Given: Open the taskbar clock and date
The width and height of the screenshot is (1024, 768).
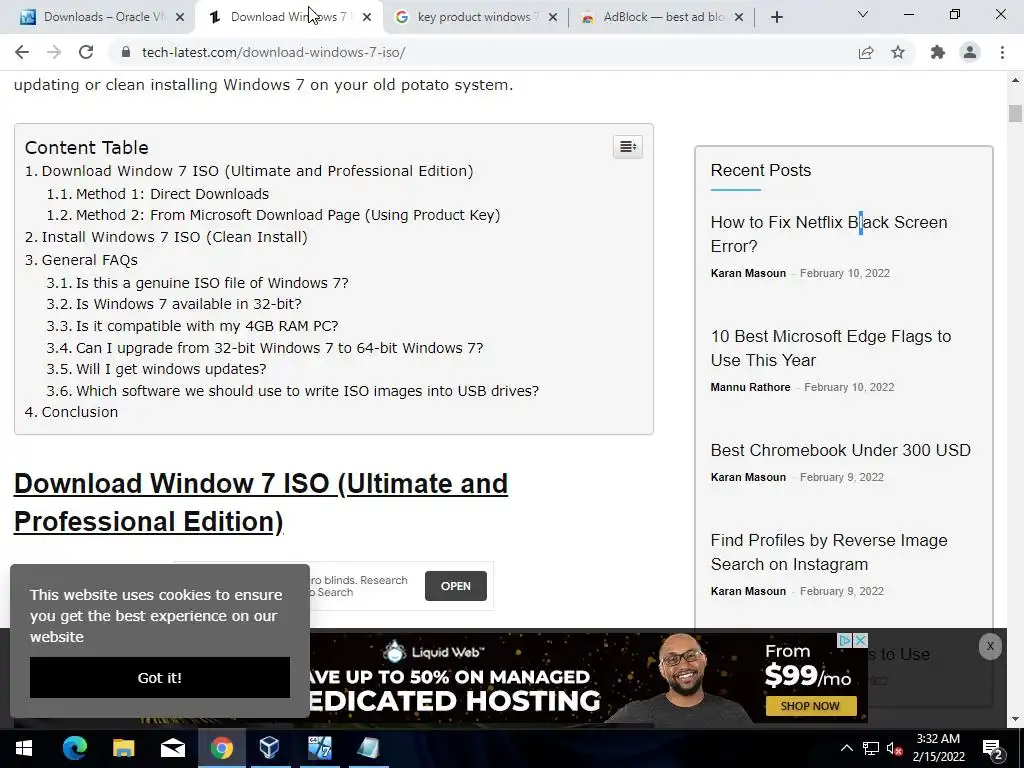Looking at the screenshot, I should (938, 748).
